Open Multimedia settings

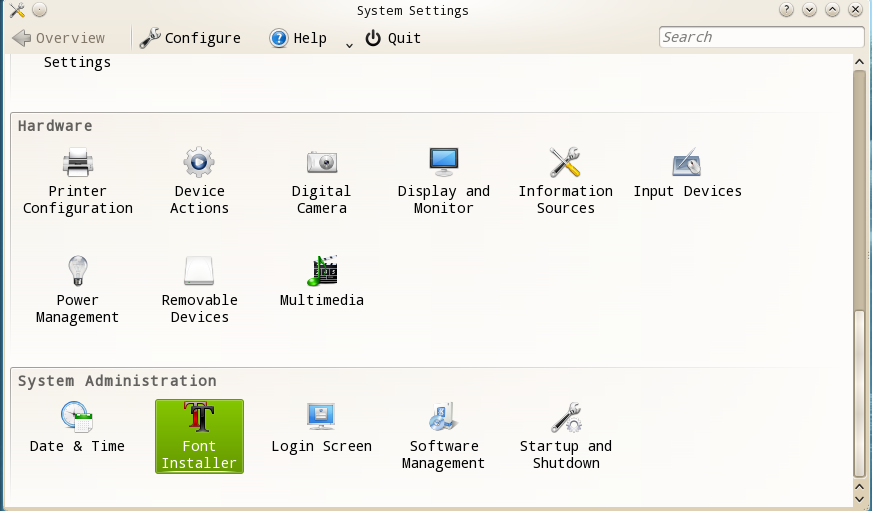[321, 282]
